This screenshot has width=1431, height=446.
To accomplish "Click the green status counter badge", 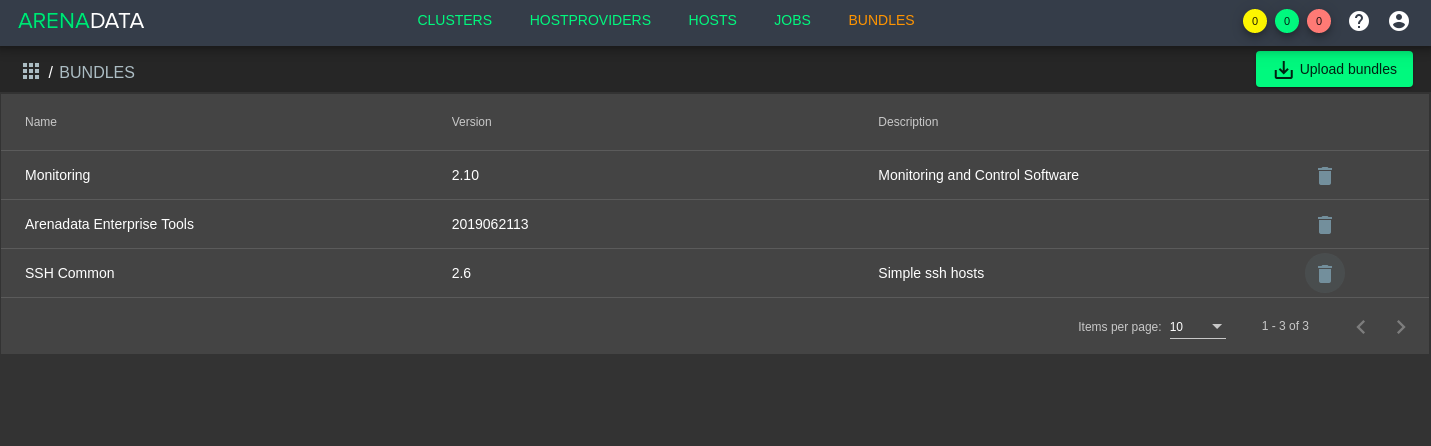I will (1287, 21).
